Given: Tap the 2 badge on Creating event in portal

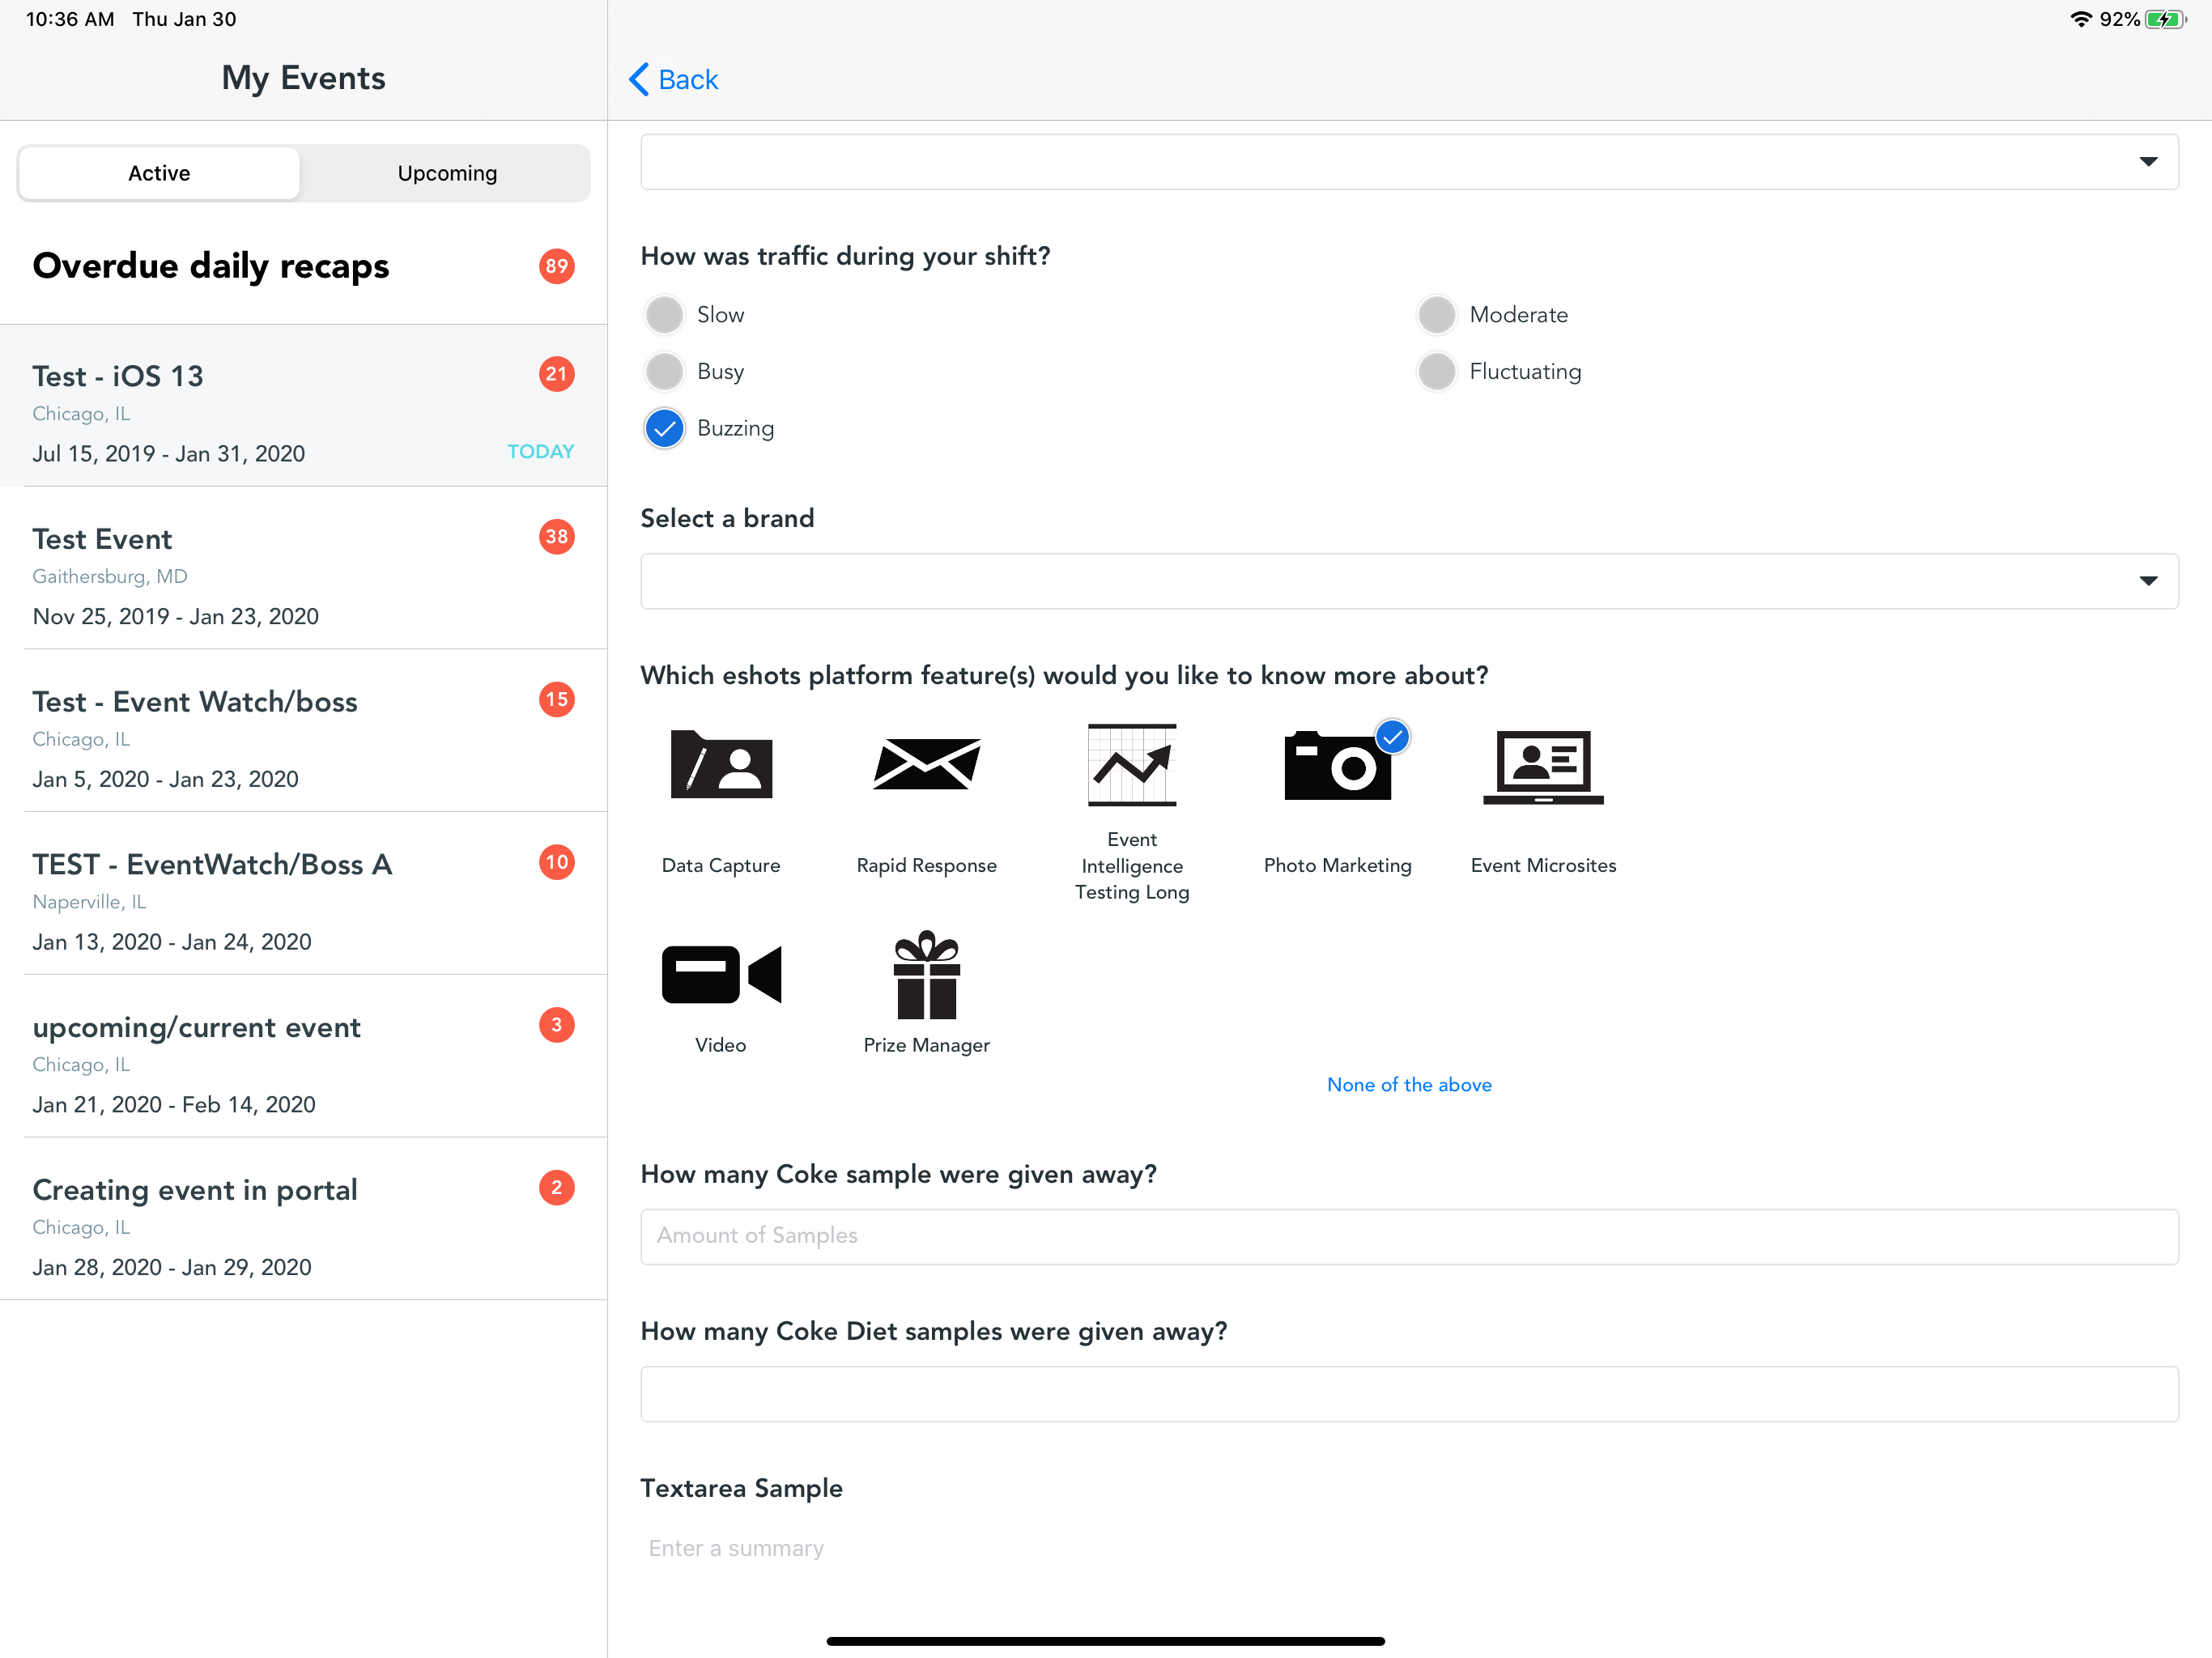Looking at the screenshot, I should pyautogui.click(x=557, y=1188).
